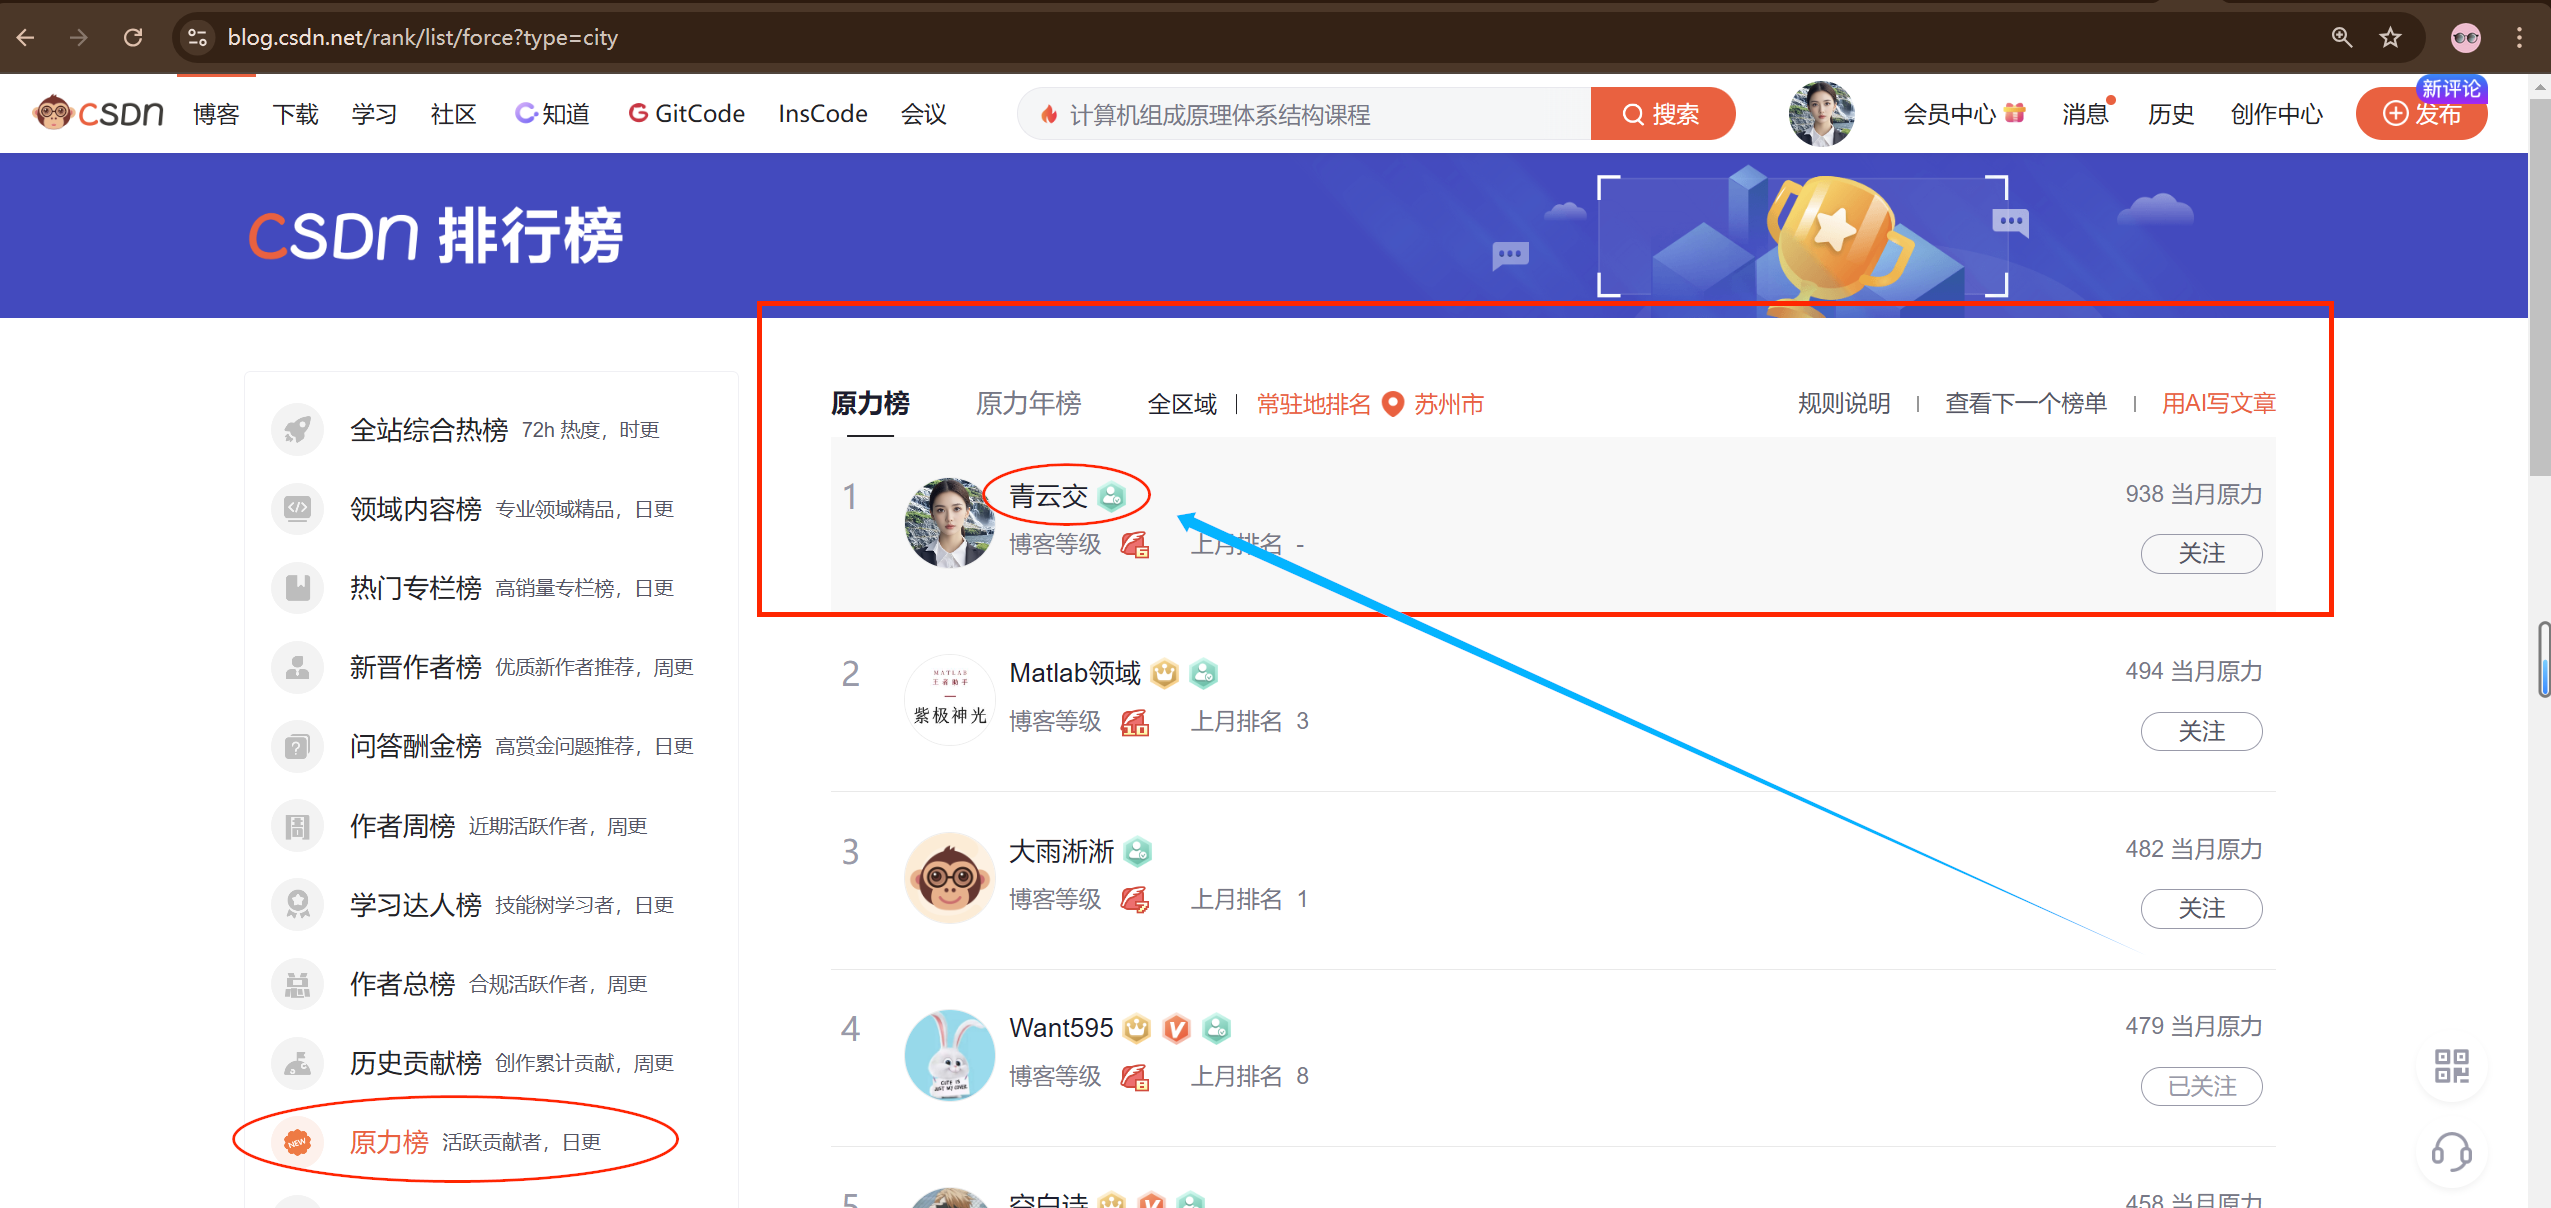Click the location pin icon near 苏州市
The height and width of the screenshot is (1208, 2551).
pyautogui.click(x=1392, y=404)
